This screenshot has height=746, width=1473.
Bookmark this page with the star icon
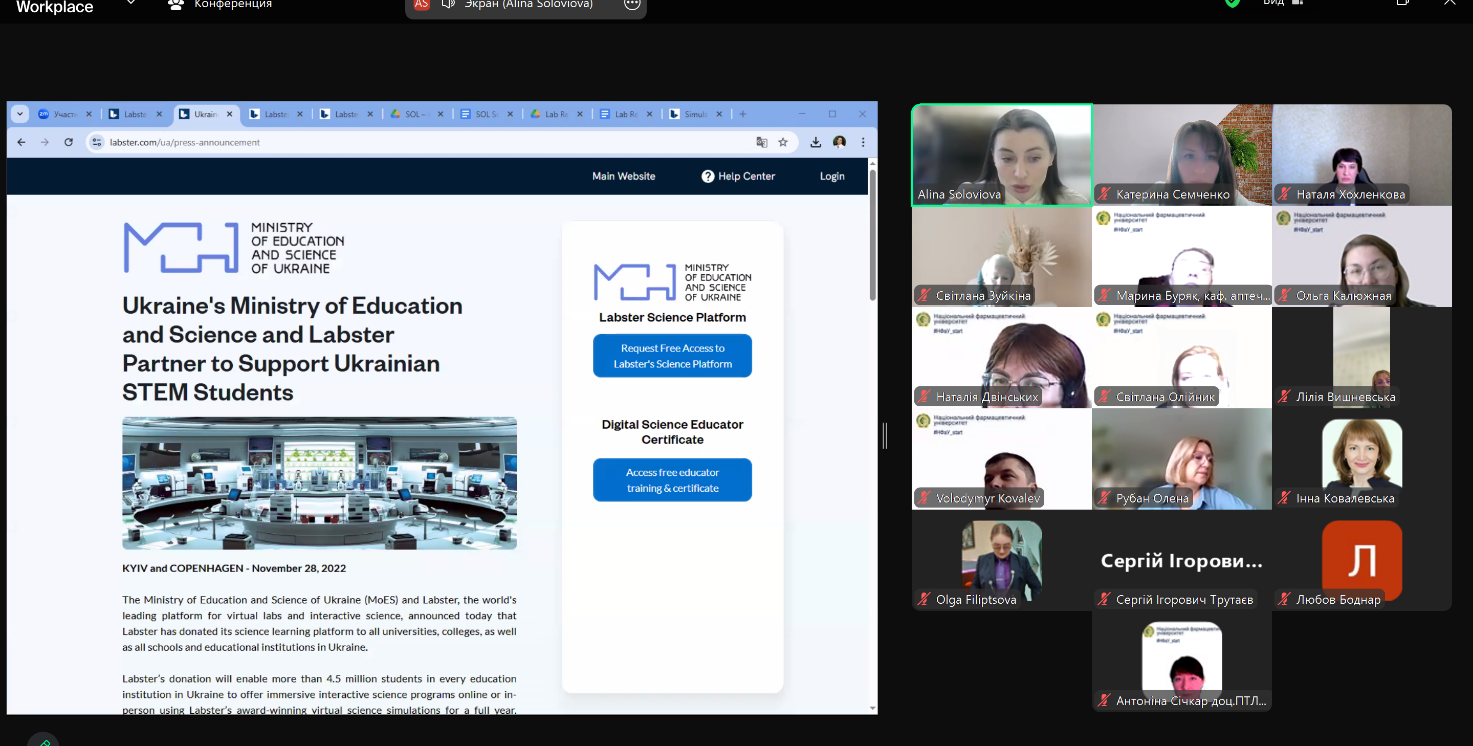[783, 142]
